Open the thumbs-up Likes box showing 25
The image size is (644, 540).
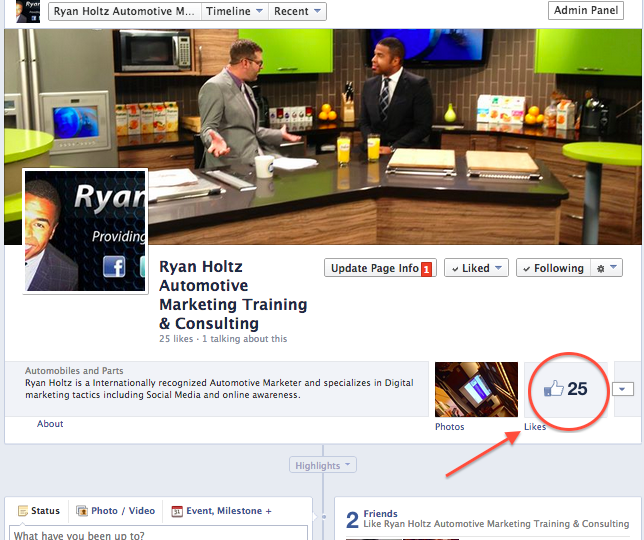click(566, 389)
